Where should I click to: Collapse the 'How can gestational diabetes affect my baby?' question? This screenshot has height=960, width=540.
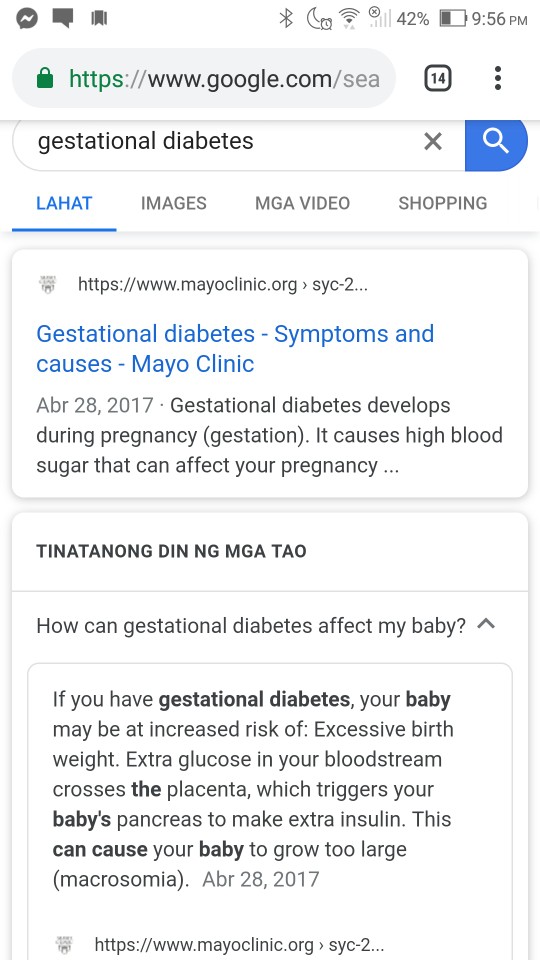tap(251, 626)
